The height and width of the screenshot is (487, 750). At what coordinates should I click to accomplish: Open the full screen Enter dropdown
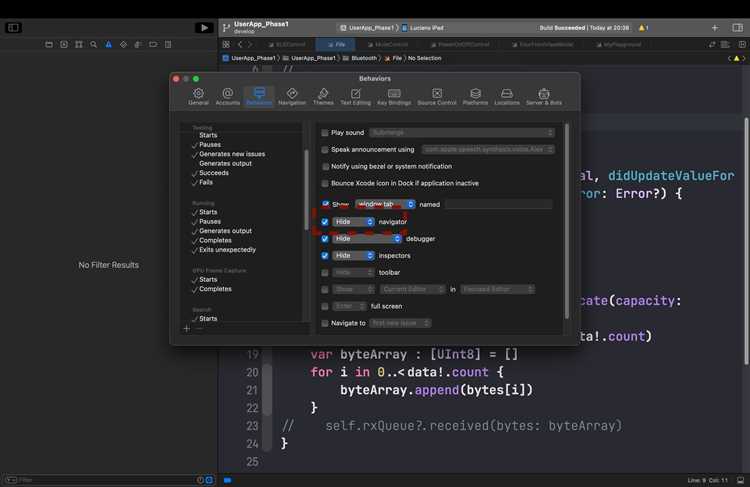(x=350, y=306)
